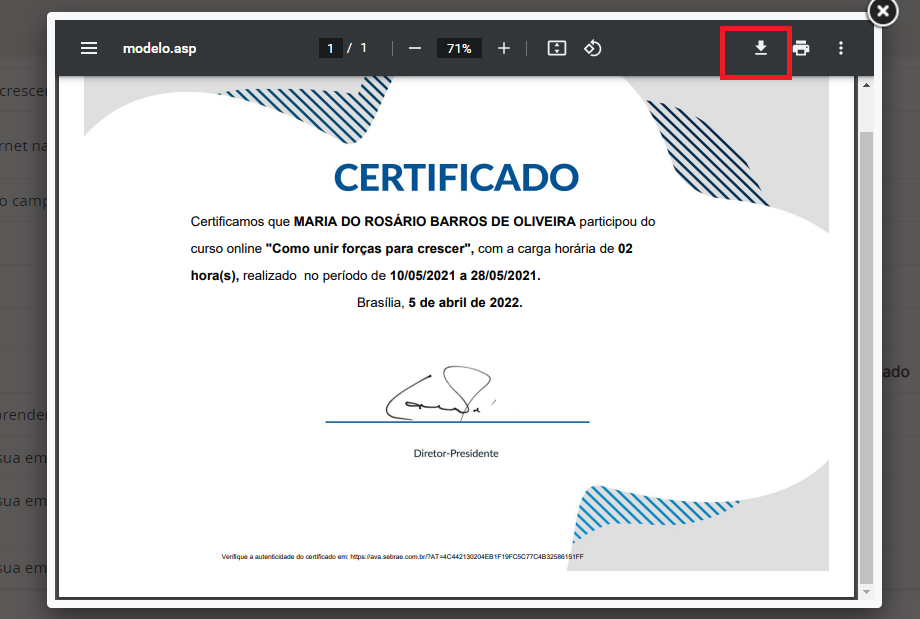Image resolution: width=920 pixels, height=619 pixels.
Task: Click the Diretor-Presidente signature
Action: 440,395
